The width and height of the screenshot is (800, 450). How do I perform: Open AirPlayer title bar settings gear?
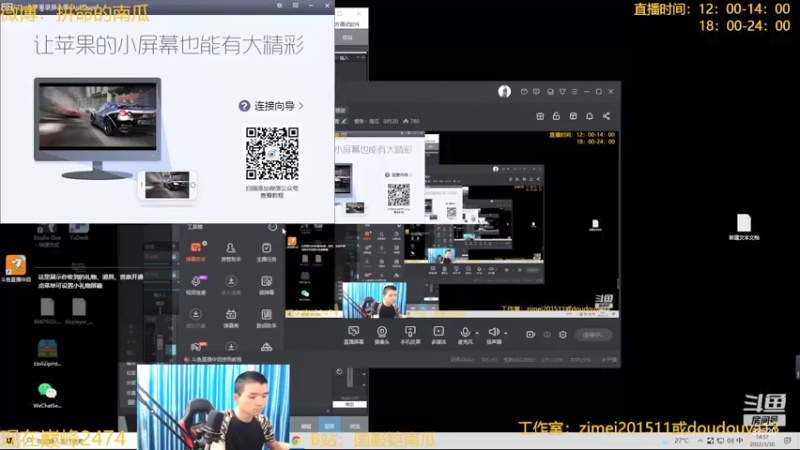coord(279,6)
